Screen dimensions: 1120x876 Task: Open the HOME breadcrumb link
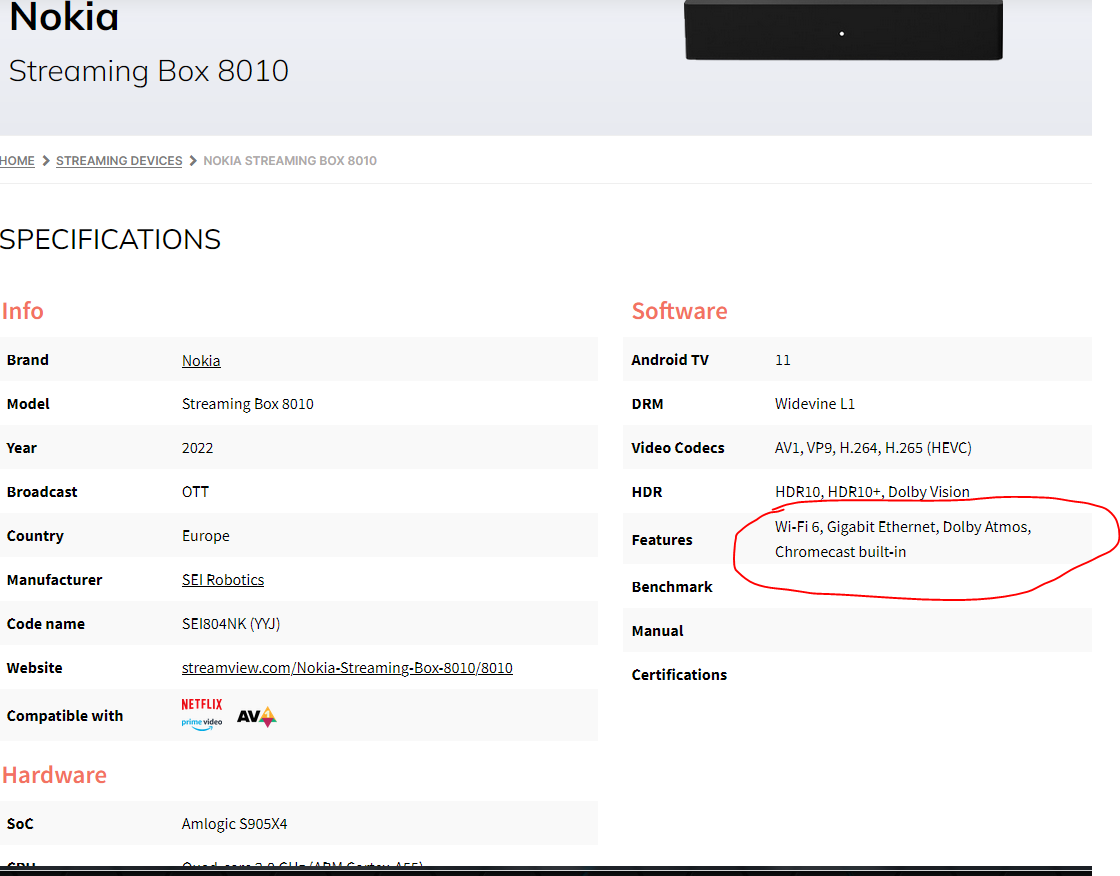point(17,161)
